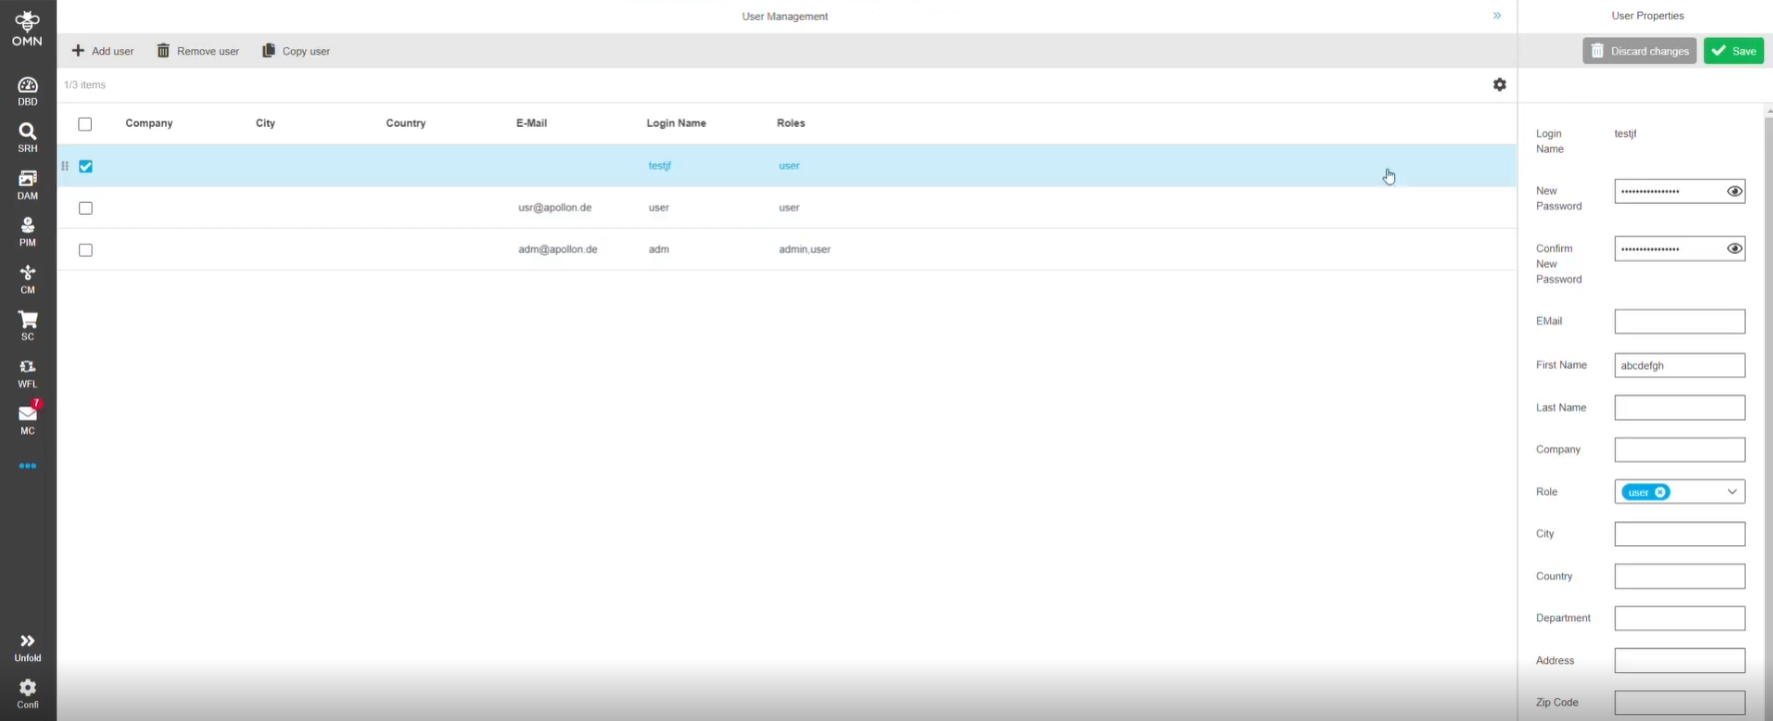Show the New Password text
The height and width of the screenshot is (721, 1773).
pos(1734,191)
